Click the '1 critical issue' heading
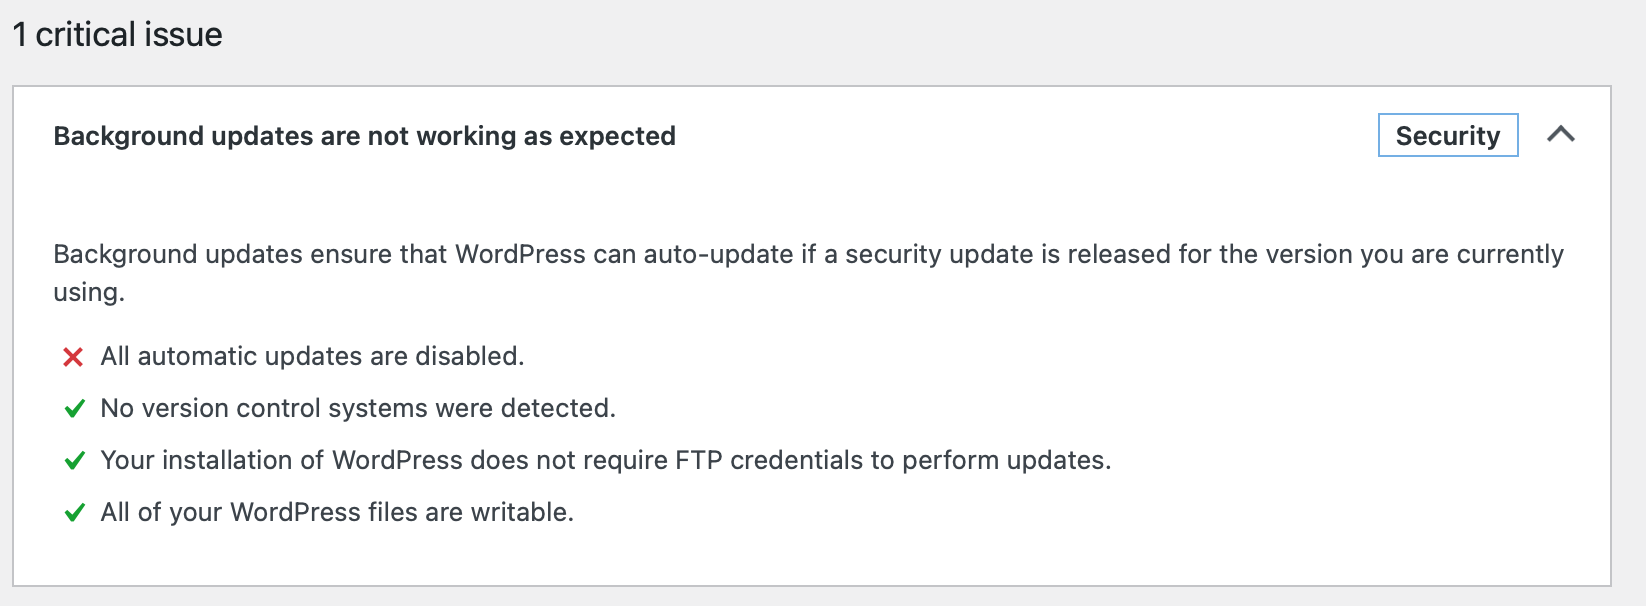The image size is (1646, 606). [x=117, y=35]
